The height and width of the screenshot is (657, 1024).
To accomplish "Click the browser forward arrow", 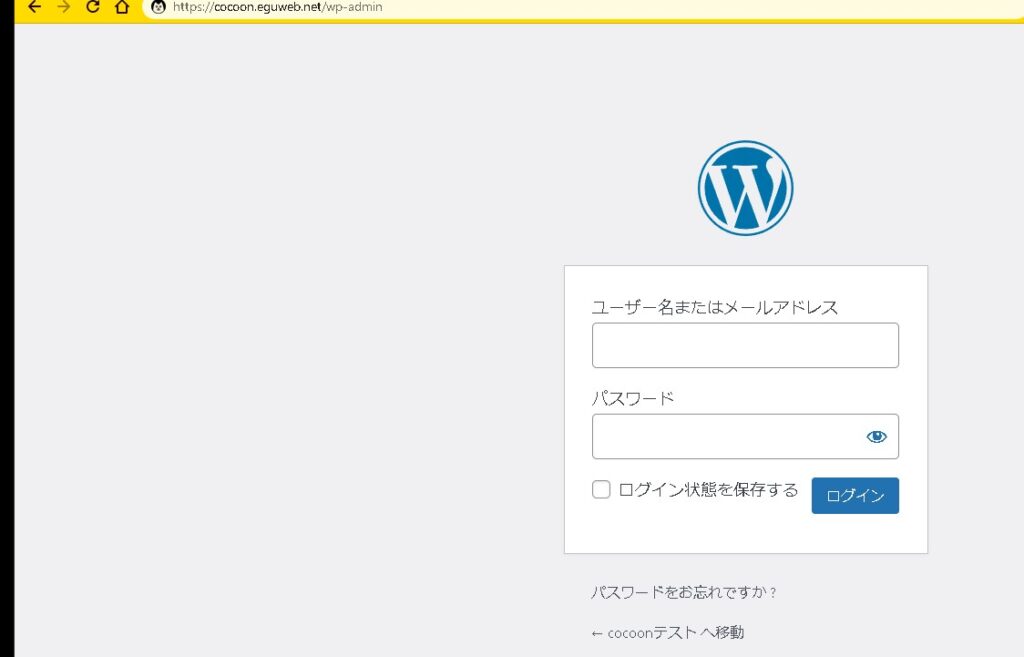I will [x=63, y=7].
